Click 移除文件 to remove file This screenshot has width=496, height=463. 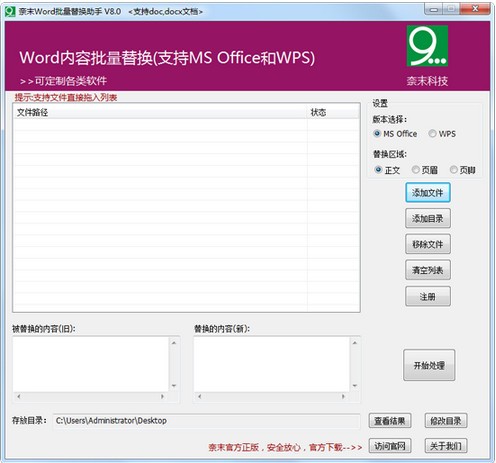428,244
